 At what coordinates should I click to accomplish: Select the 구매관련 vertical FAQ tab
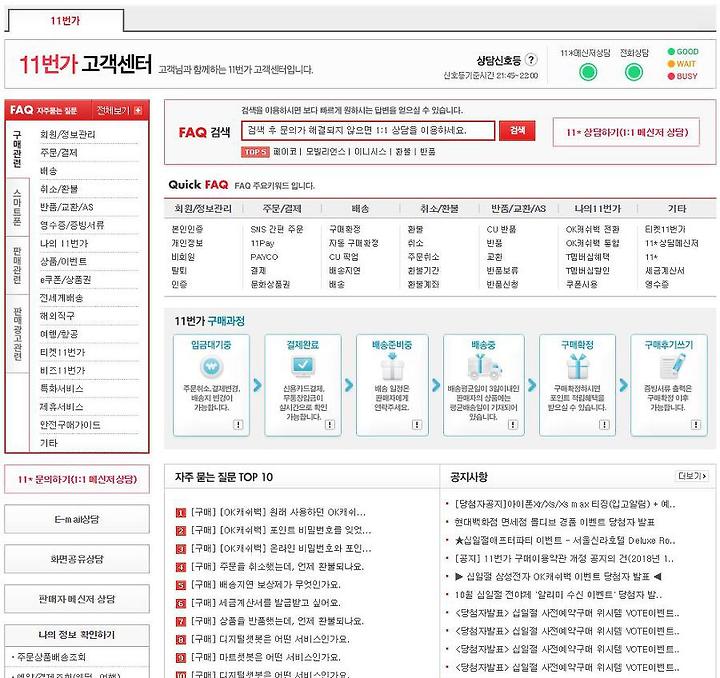pyautogui.click(x=17, y=149)
